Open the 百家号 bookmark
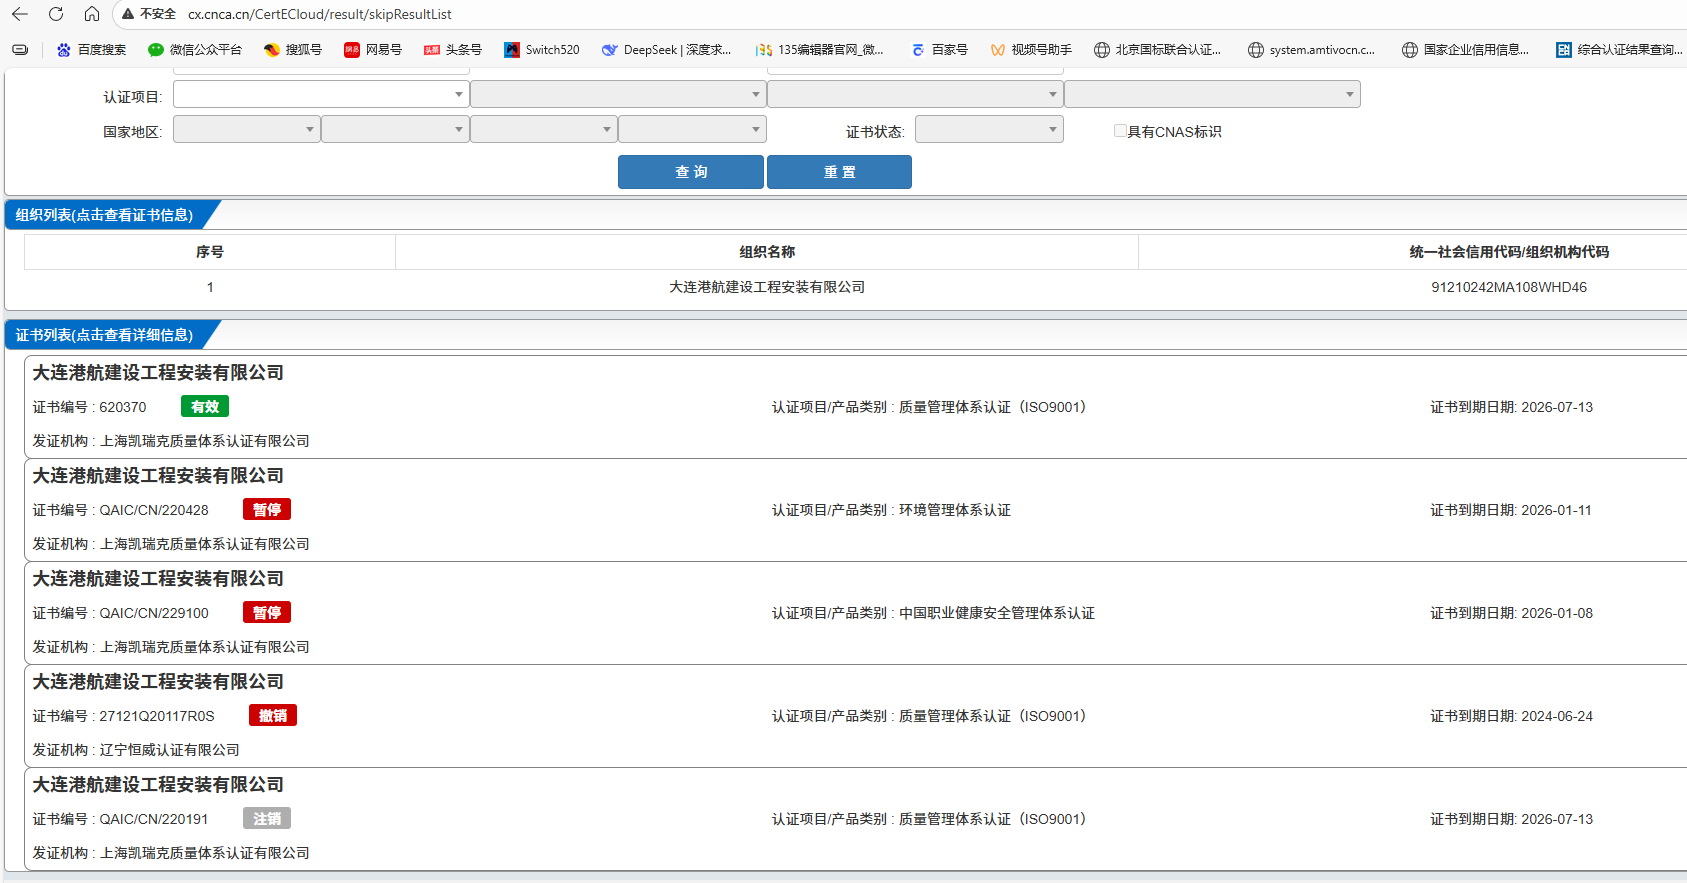 pyautogui.click(x=939, y=50)
